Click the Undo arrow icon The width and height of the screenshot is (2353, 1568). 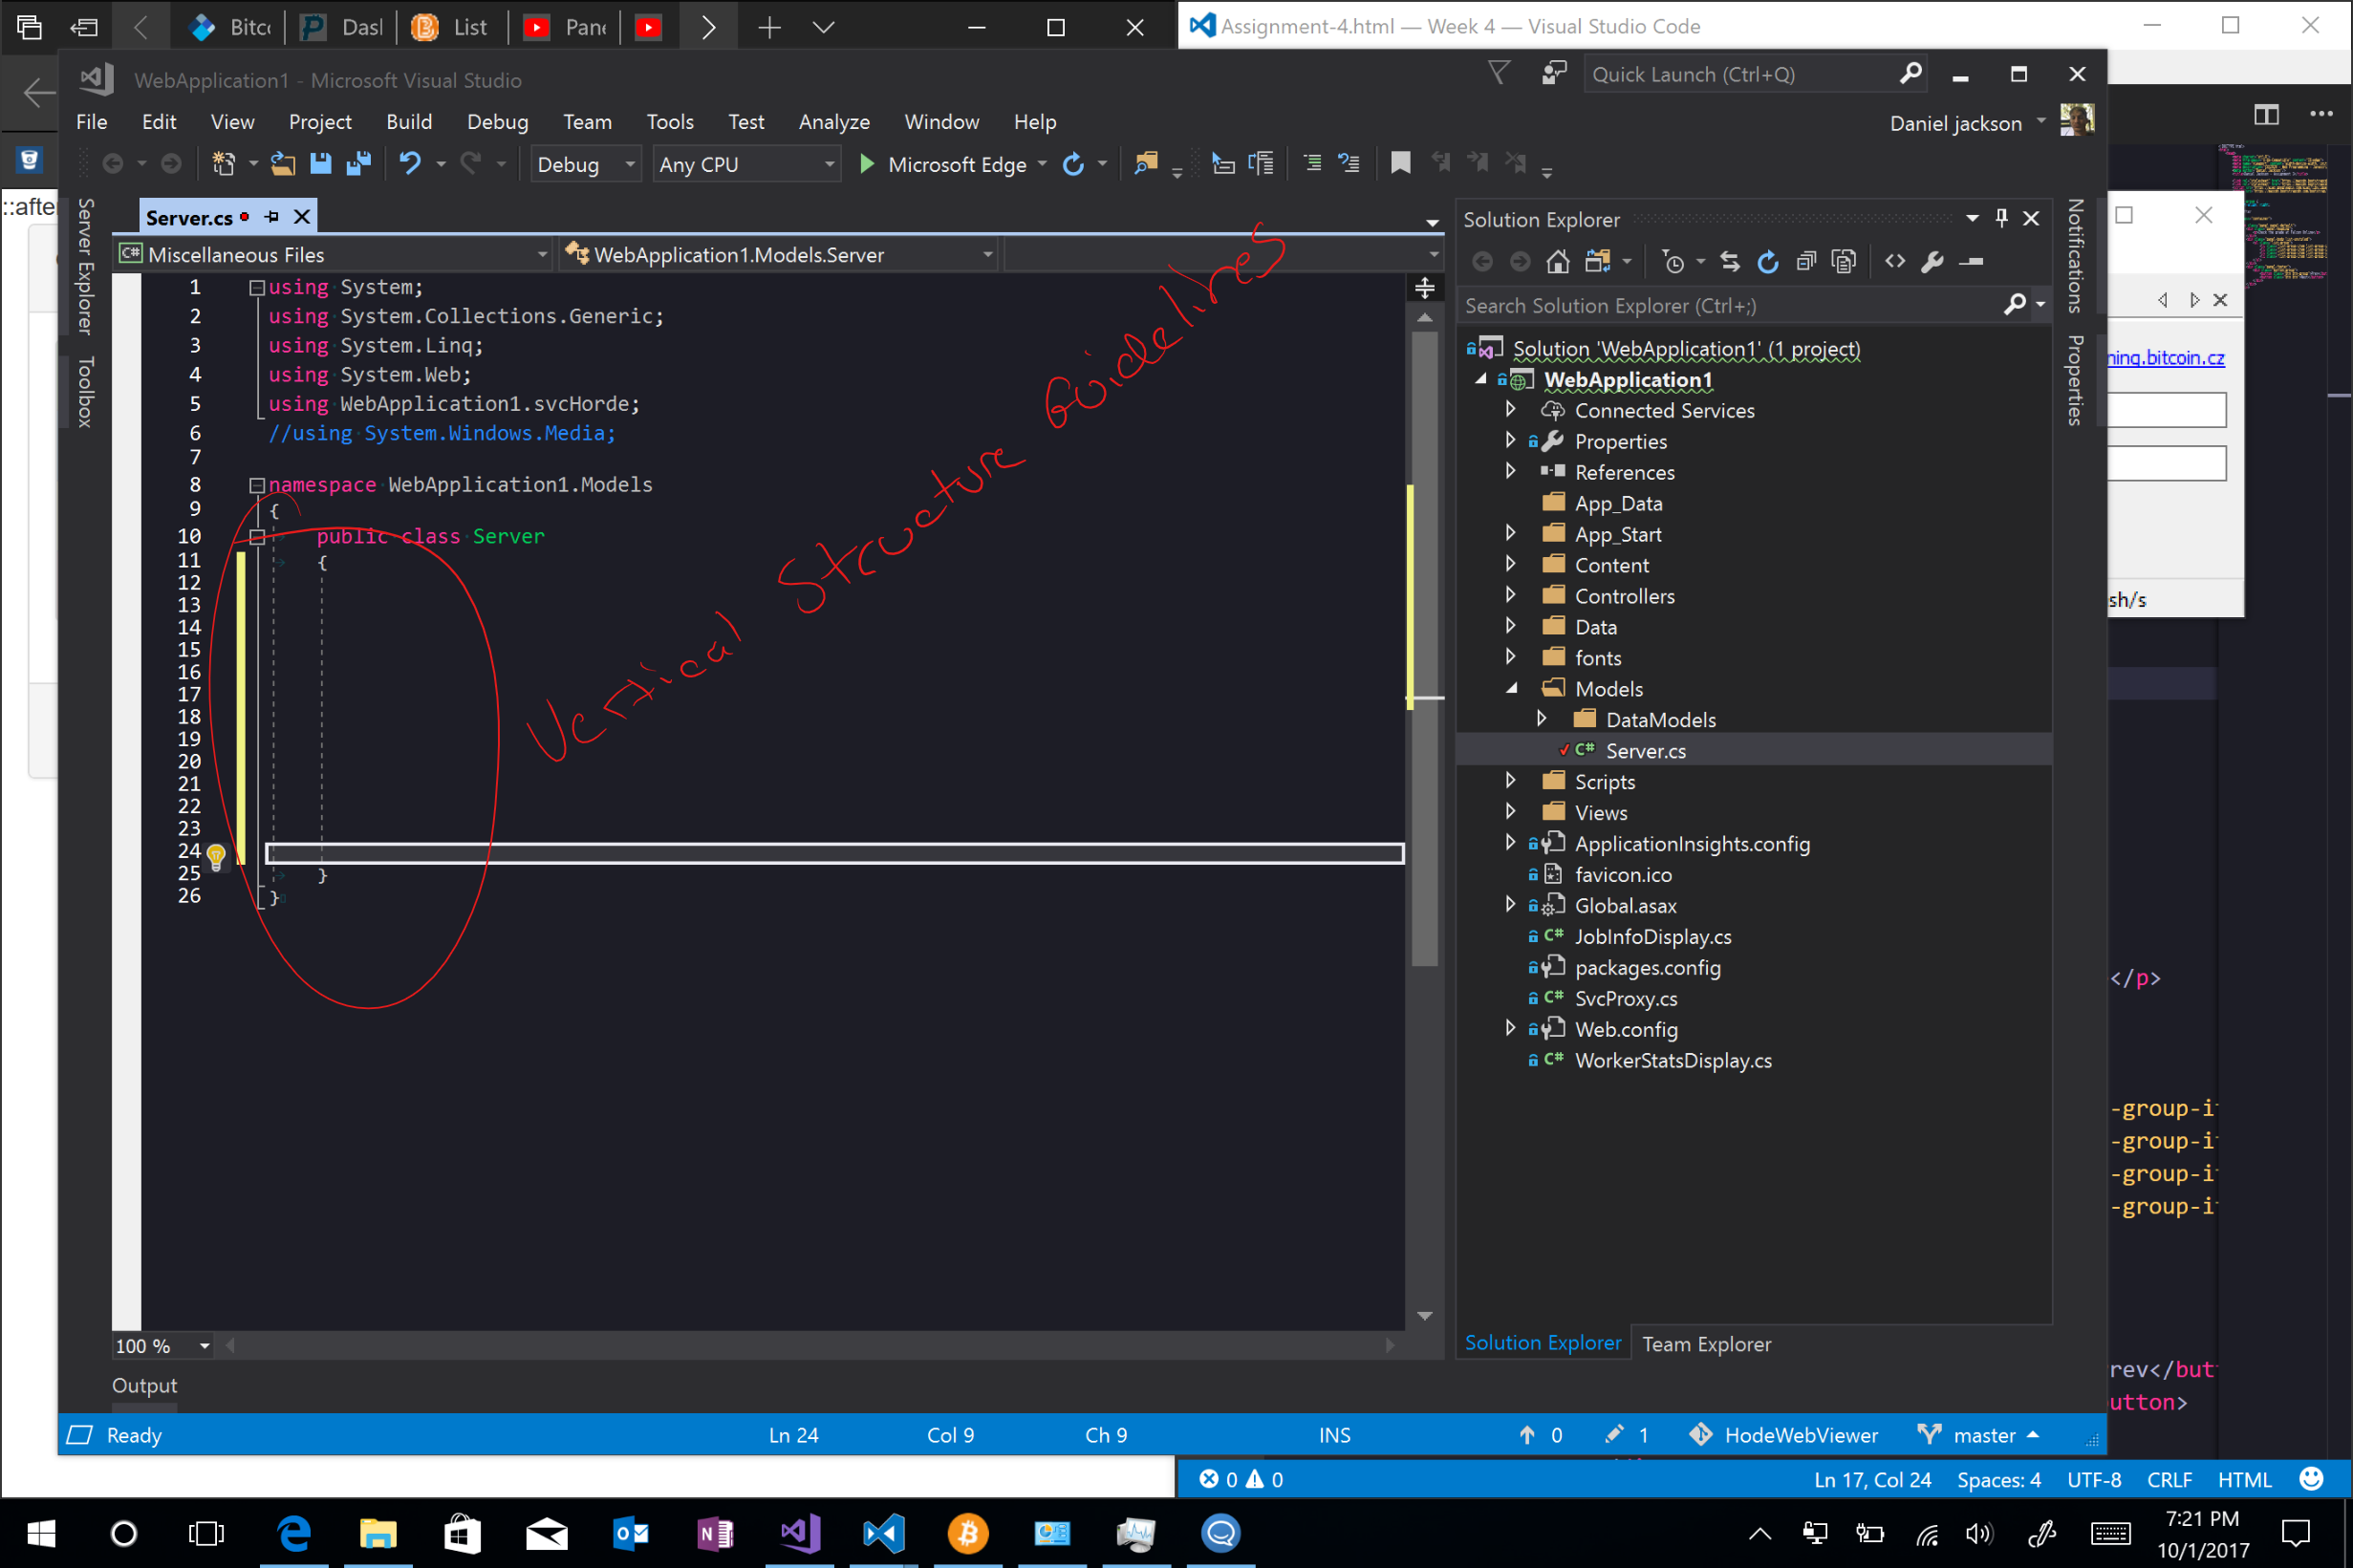410,164
